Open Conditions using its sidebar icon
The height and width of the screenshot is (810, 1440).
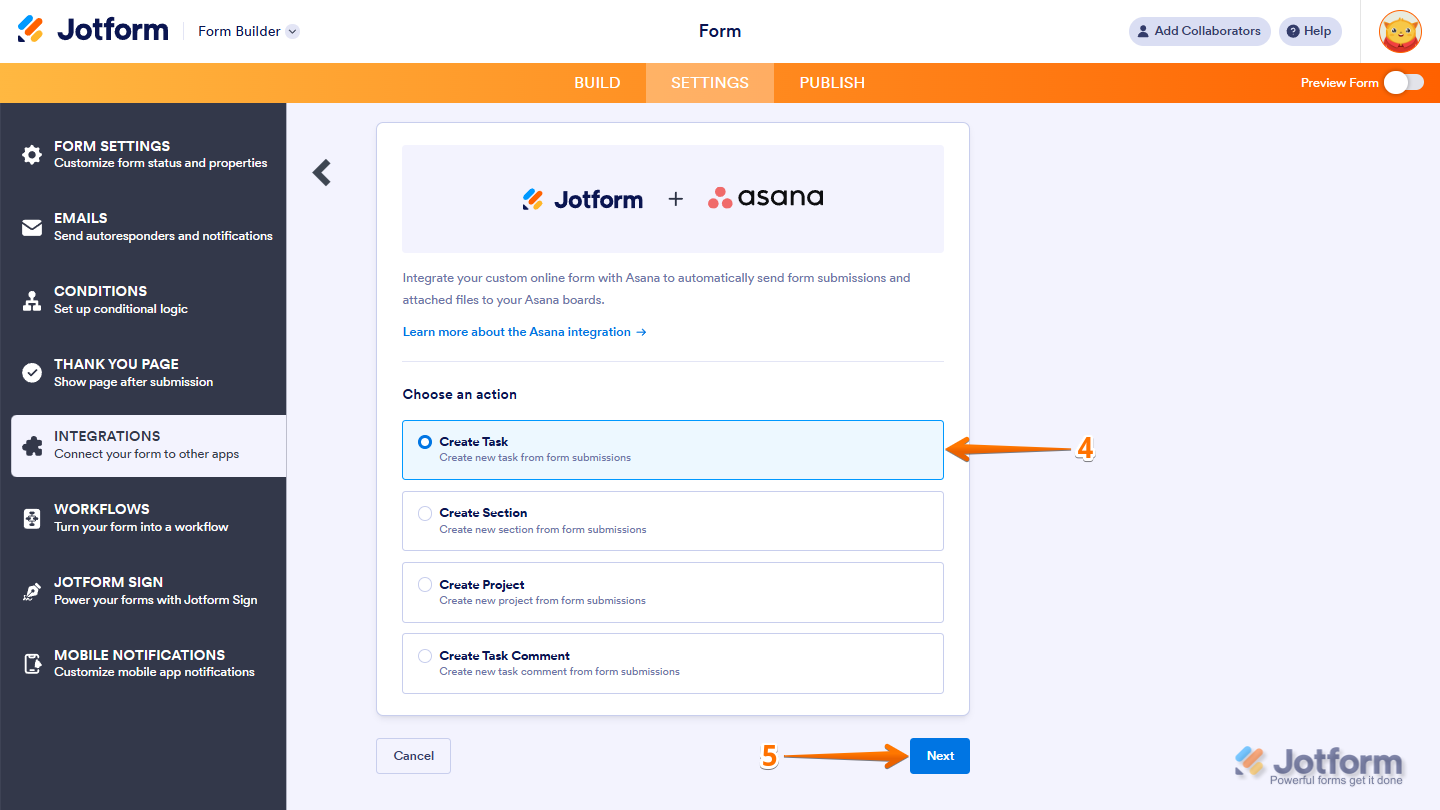(32, 298)
